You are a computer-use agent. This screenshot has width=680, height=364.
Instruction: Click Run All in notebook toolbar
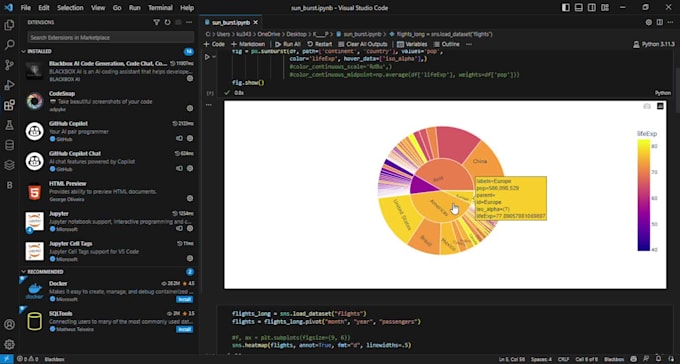tap(288, 44)
